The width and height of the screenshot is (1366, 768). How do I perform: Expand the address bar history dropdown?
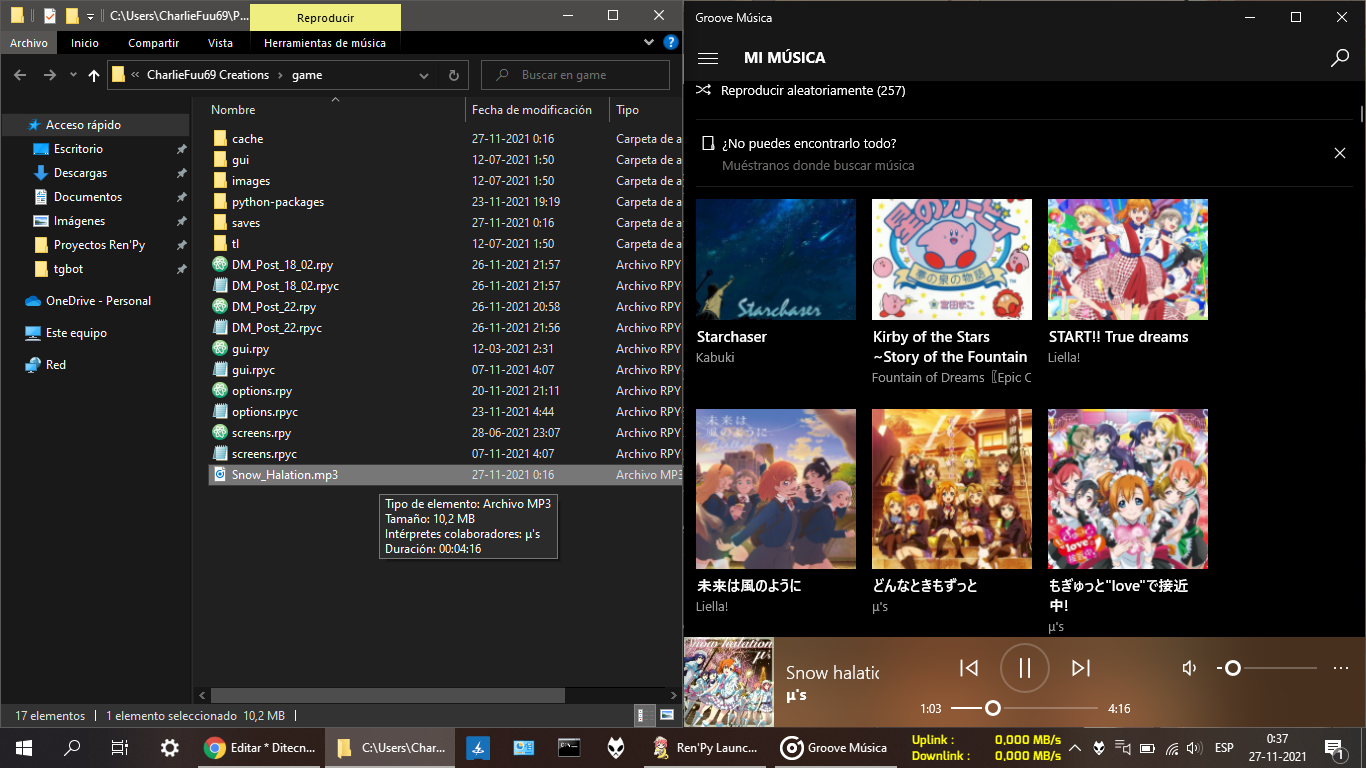click(425, 75)
